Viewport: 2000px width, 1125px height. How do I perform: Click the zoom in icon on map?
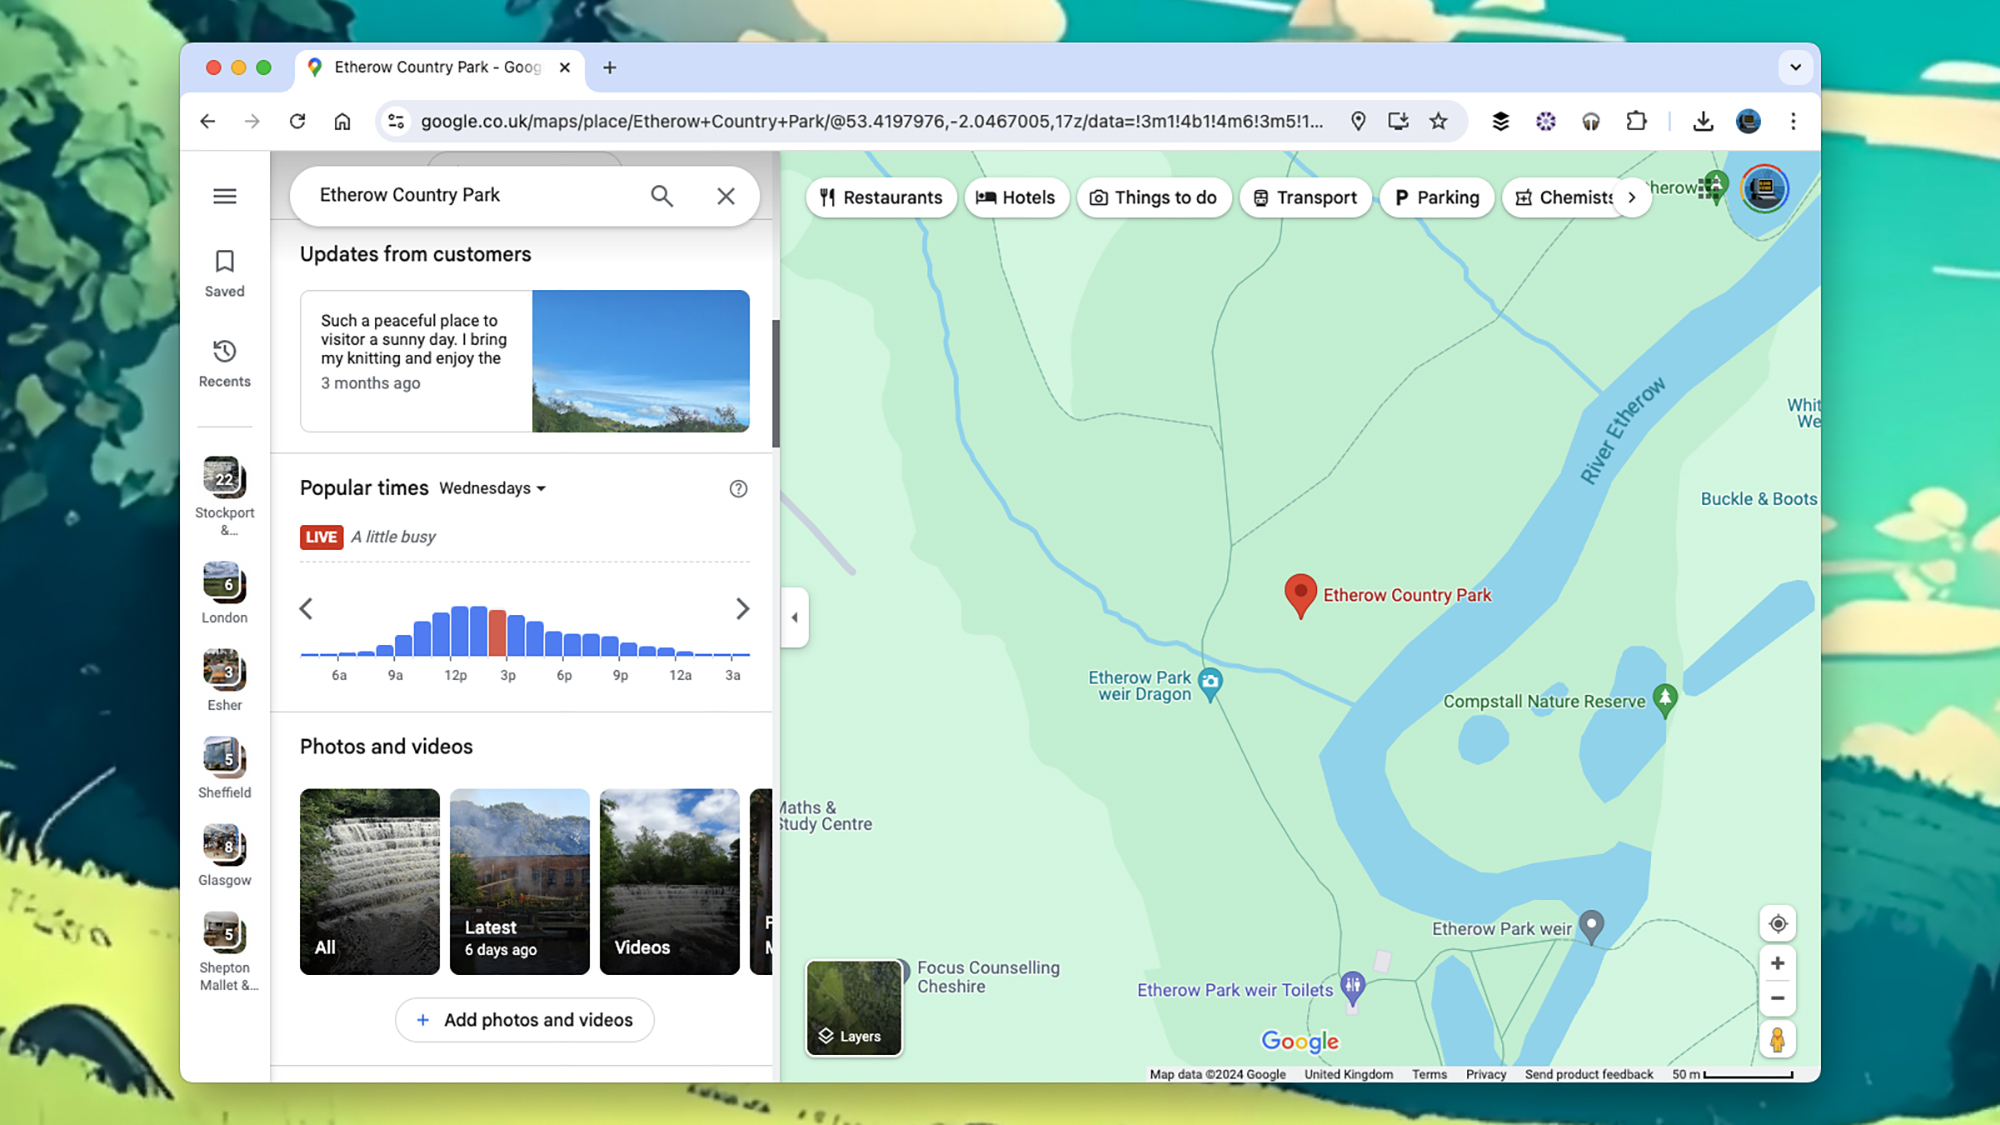(1776, 963)
